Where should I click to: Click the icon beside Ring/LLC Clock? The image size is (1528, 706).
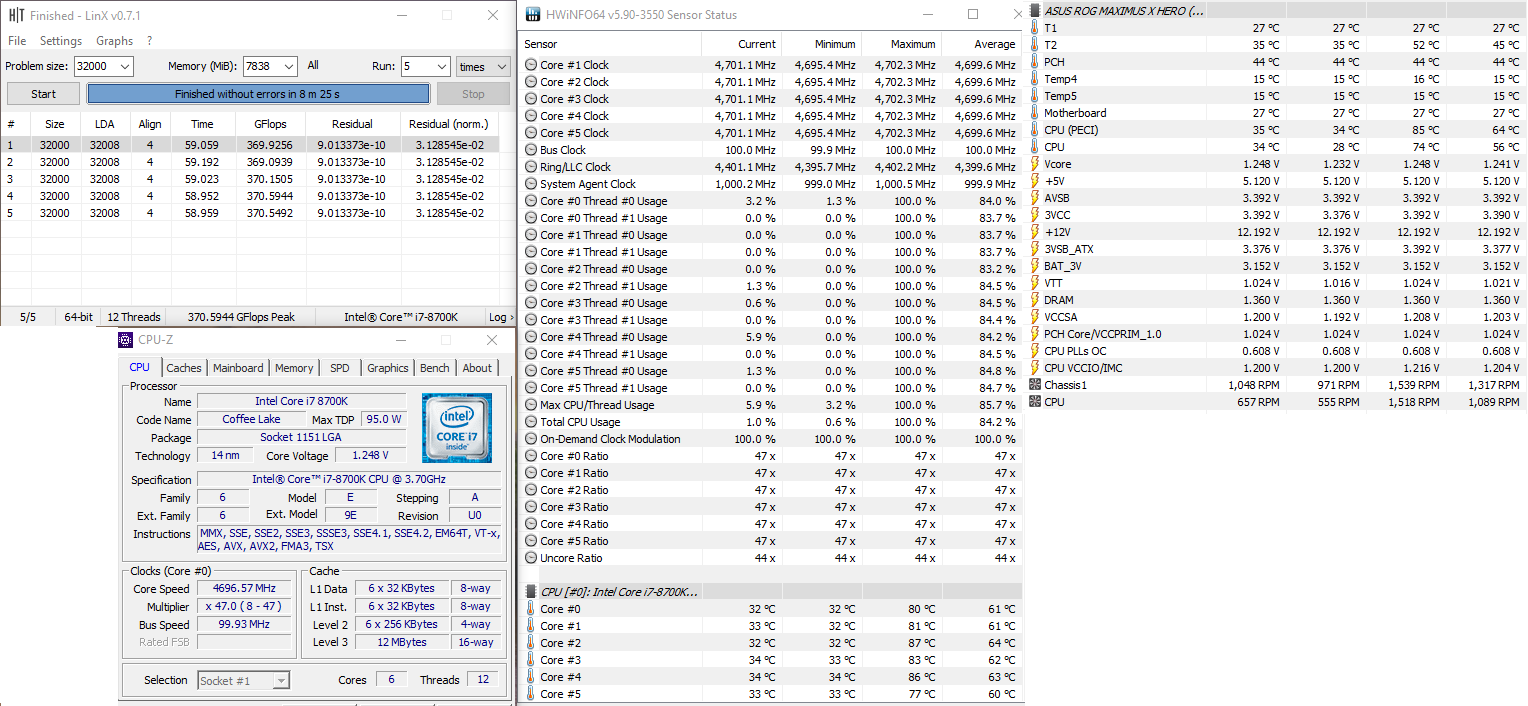pyautogui.click(x=531, y=167)
